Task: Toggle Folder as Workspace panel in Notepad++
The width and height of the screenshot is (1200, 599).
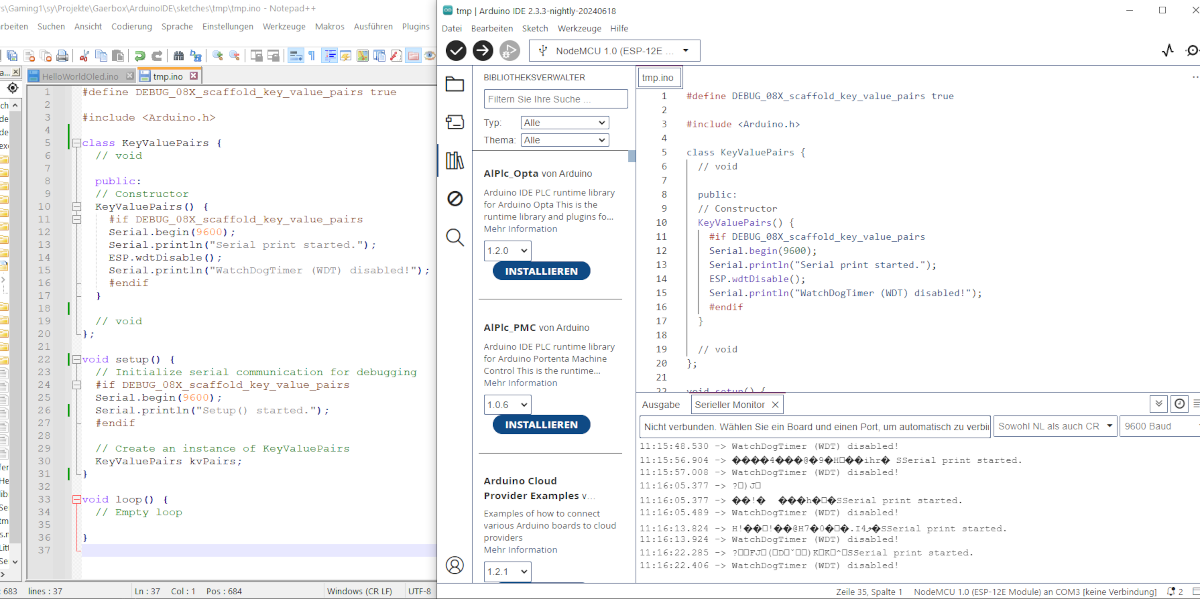Action: point(413,56)
